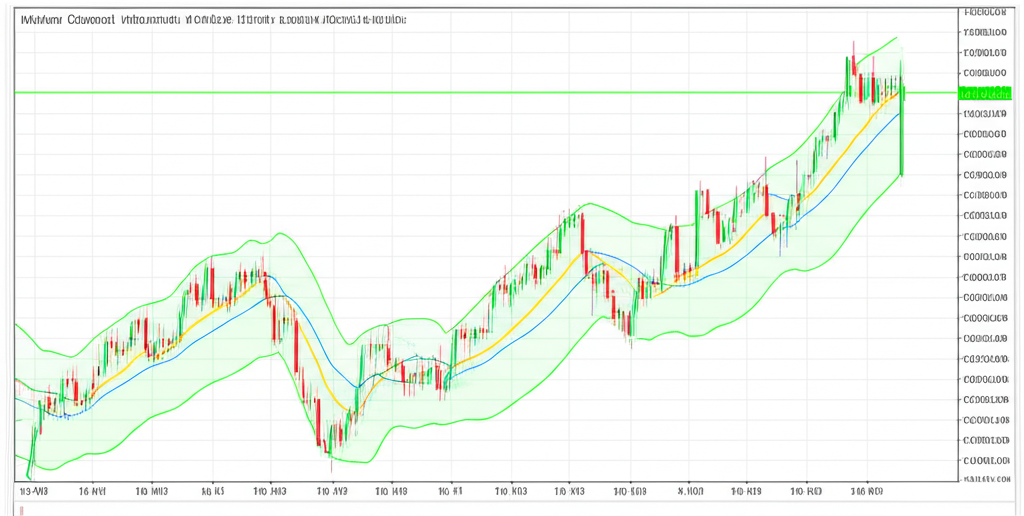Click the green current price label on price axis
Image resolution: width=1024 pixels, height=516 pixels.
(x=984, y=93)
